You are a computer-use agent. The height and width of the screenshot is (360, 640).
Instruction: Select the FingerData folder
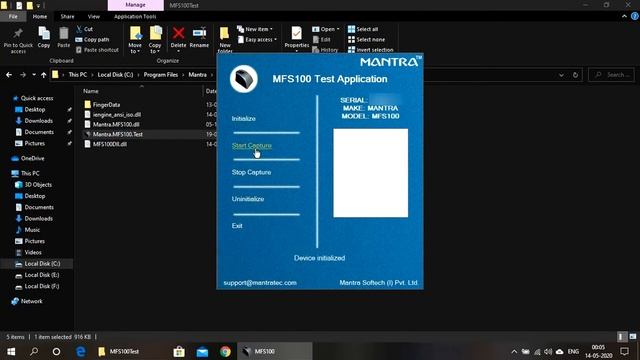[106, 104]
